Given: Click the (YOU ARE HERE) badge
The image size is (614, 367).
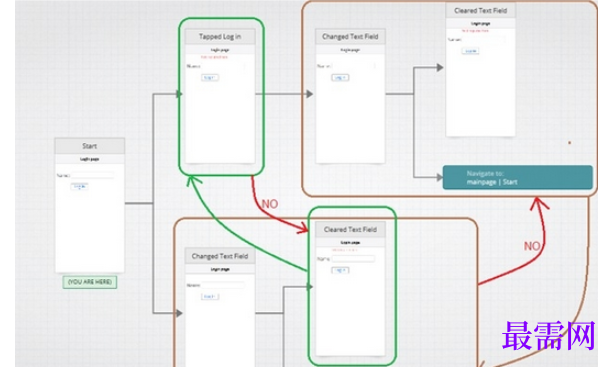Looking at the screenshot, I should point(90,282).
